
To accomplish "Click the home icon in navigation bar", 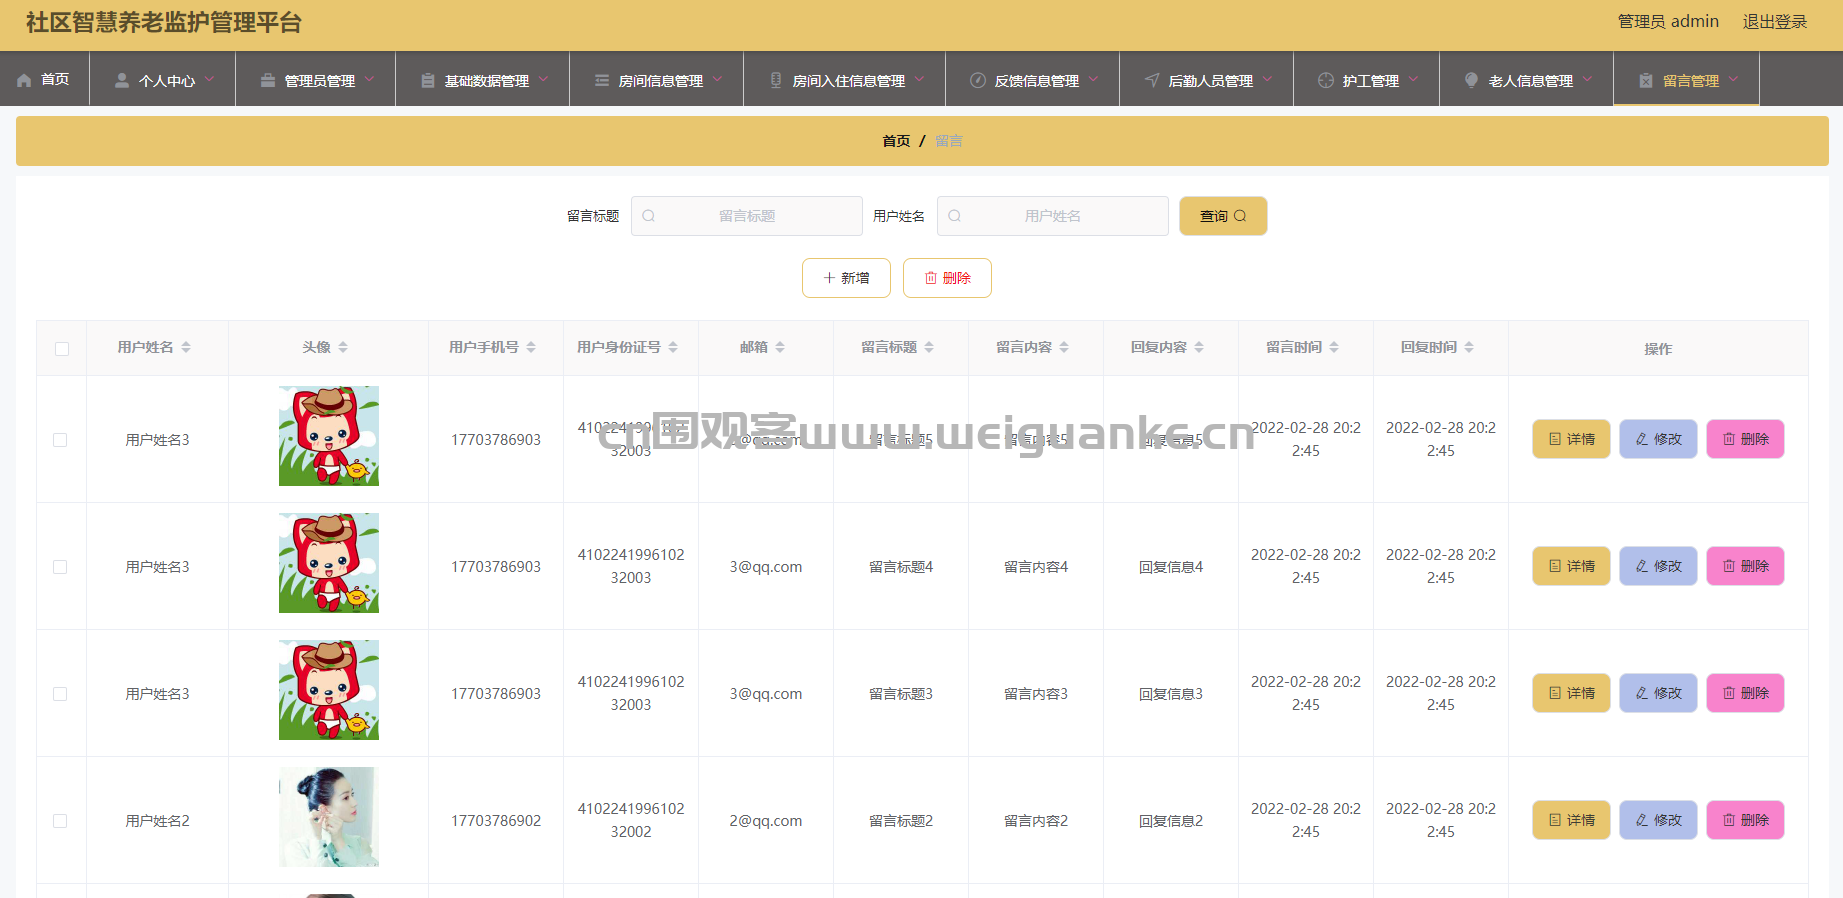I will (25, 80).
